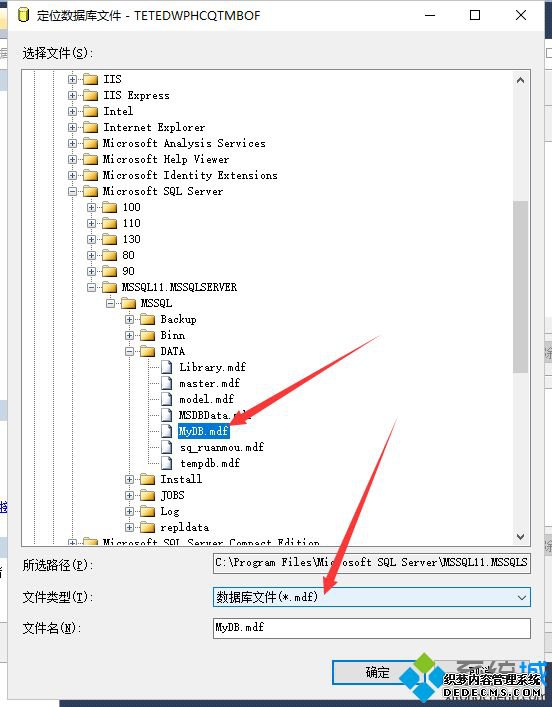Click the file name input field

[x=372, y=628]
